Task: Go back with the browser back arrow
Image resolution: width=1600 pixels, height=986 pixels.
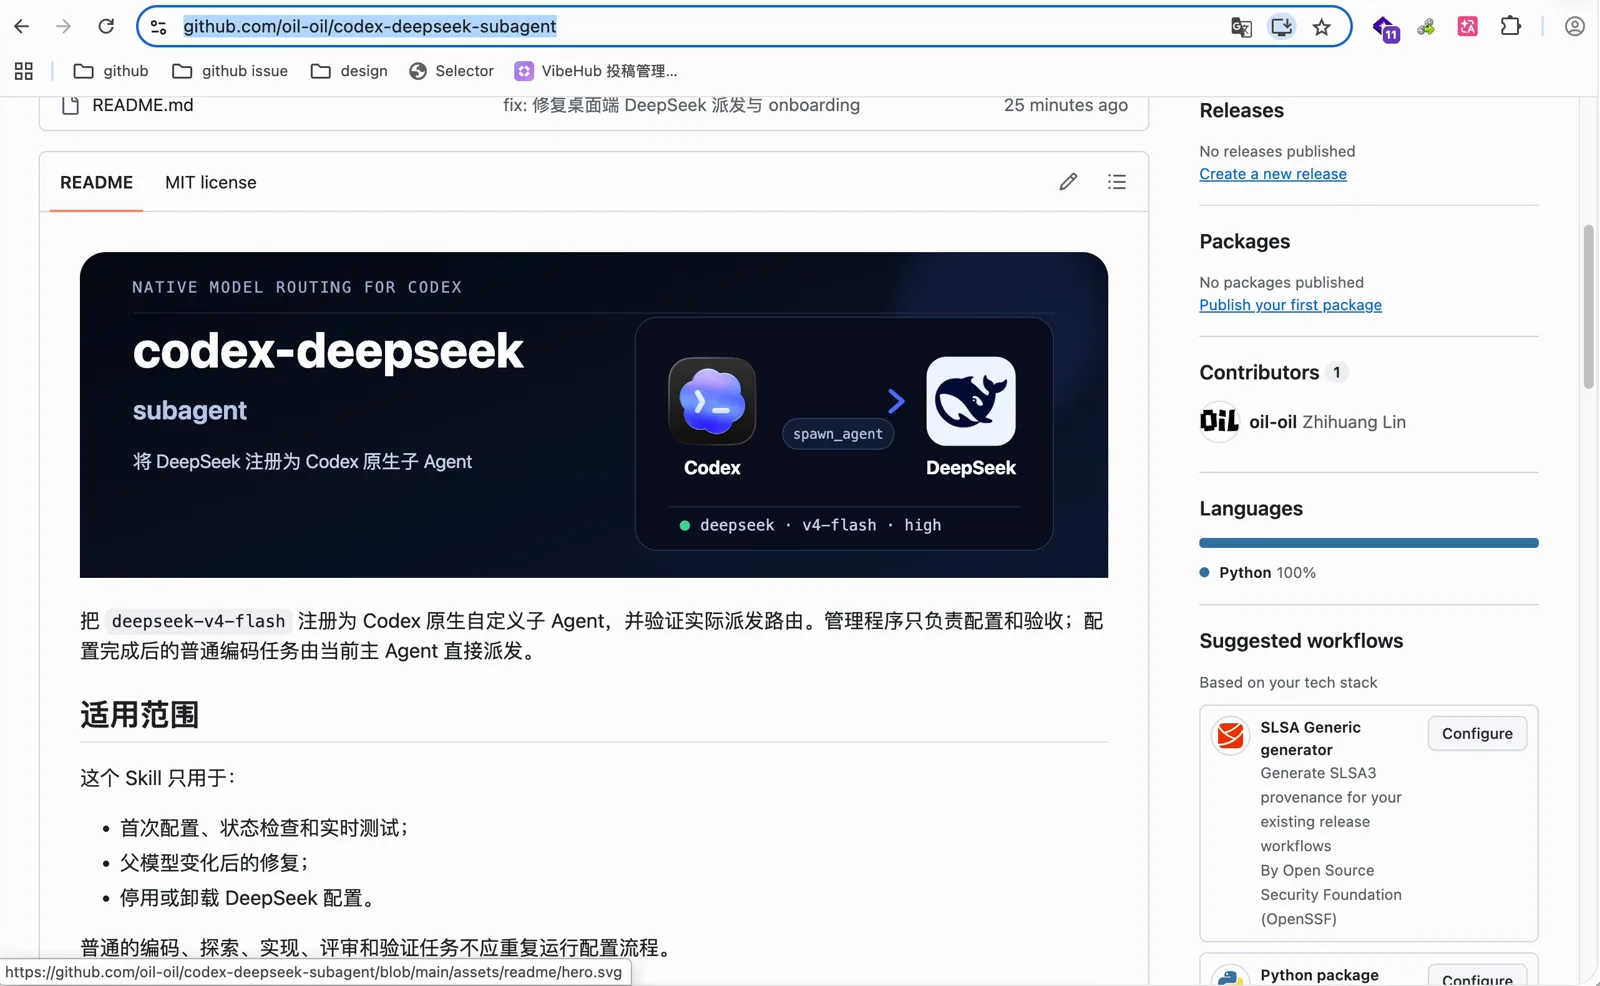Action: pyautogui.click(x=21, y=26)
